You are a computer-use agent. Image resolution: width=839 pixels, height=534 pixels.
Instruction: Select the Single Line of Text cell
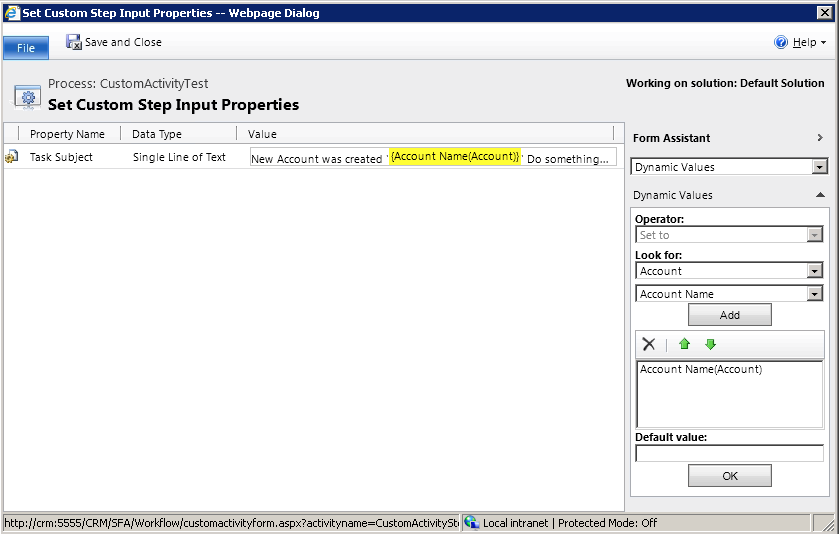coord(179,157)
